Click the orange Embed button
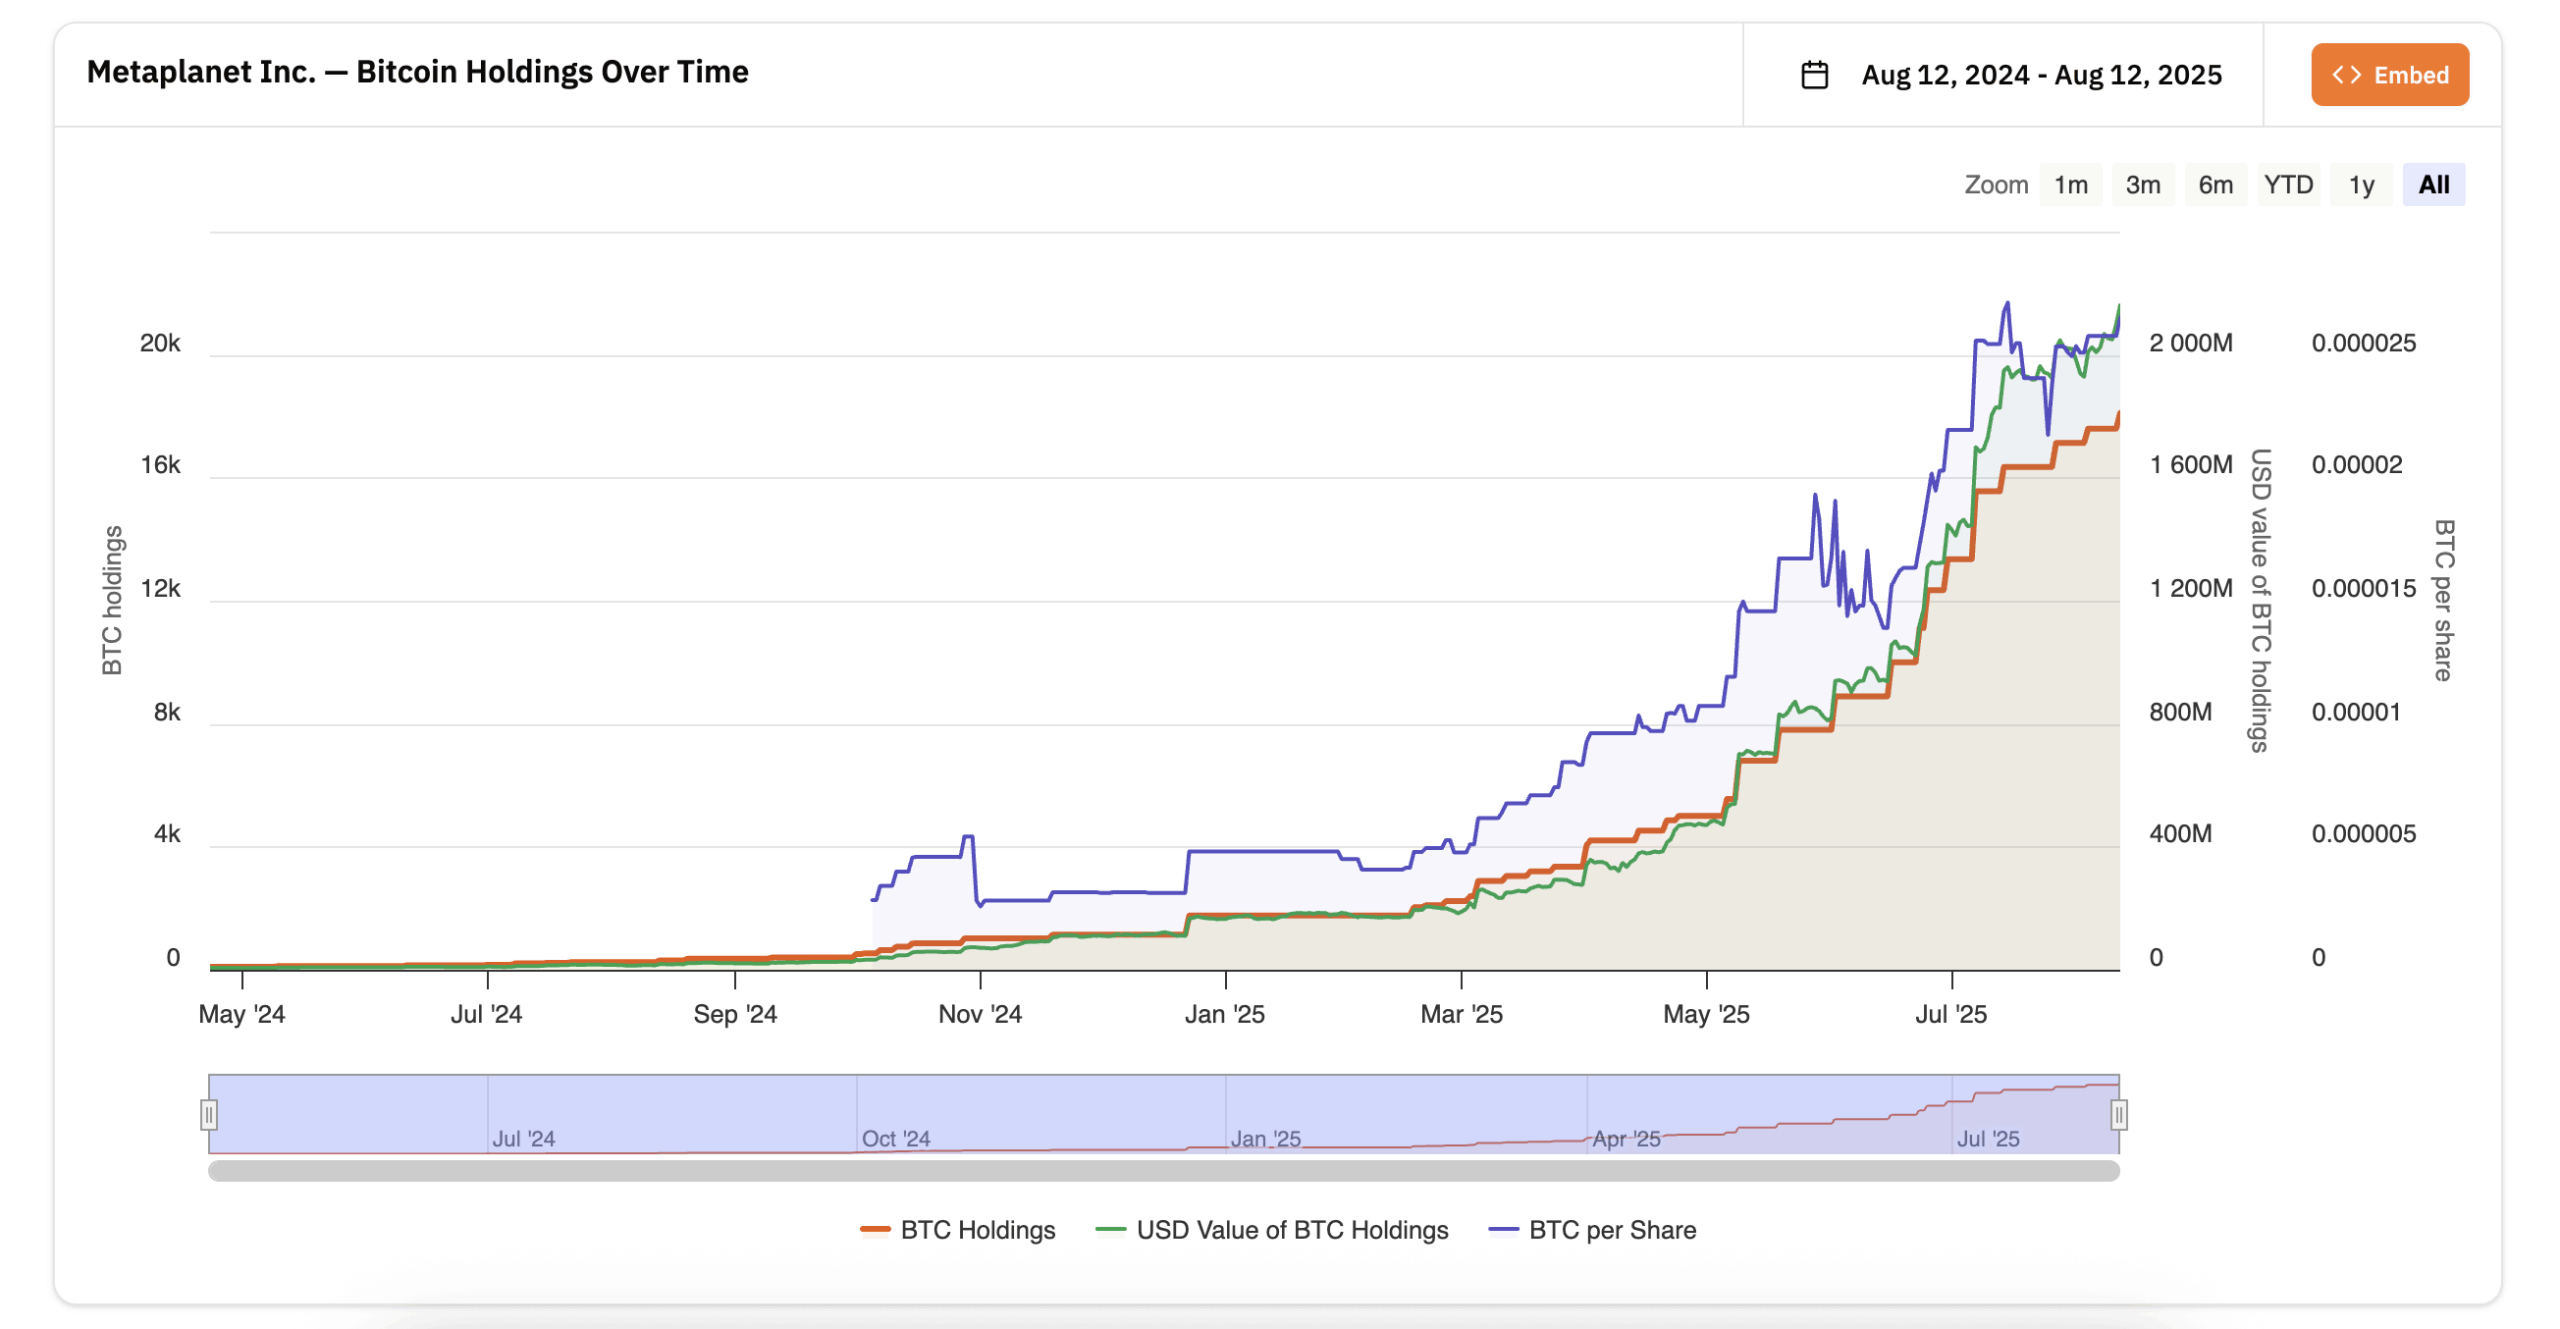2560x1329 pixels. [2389, 75]
